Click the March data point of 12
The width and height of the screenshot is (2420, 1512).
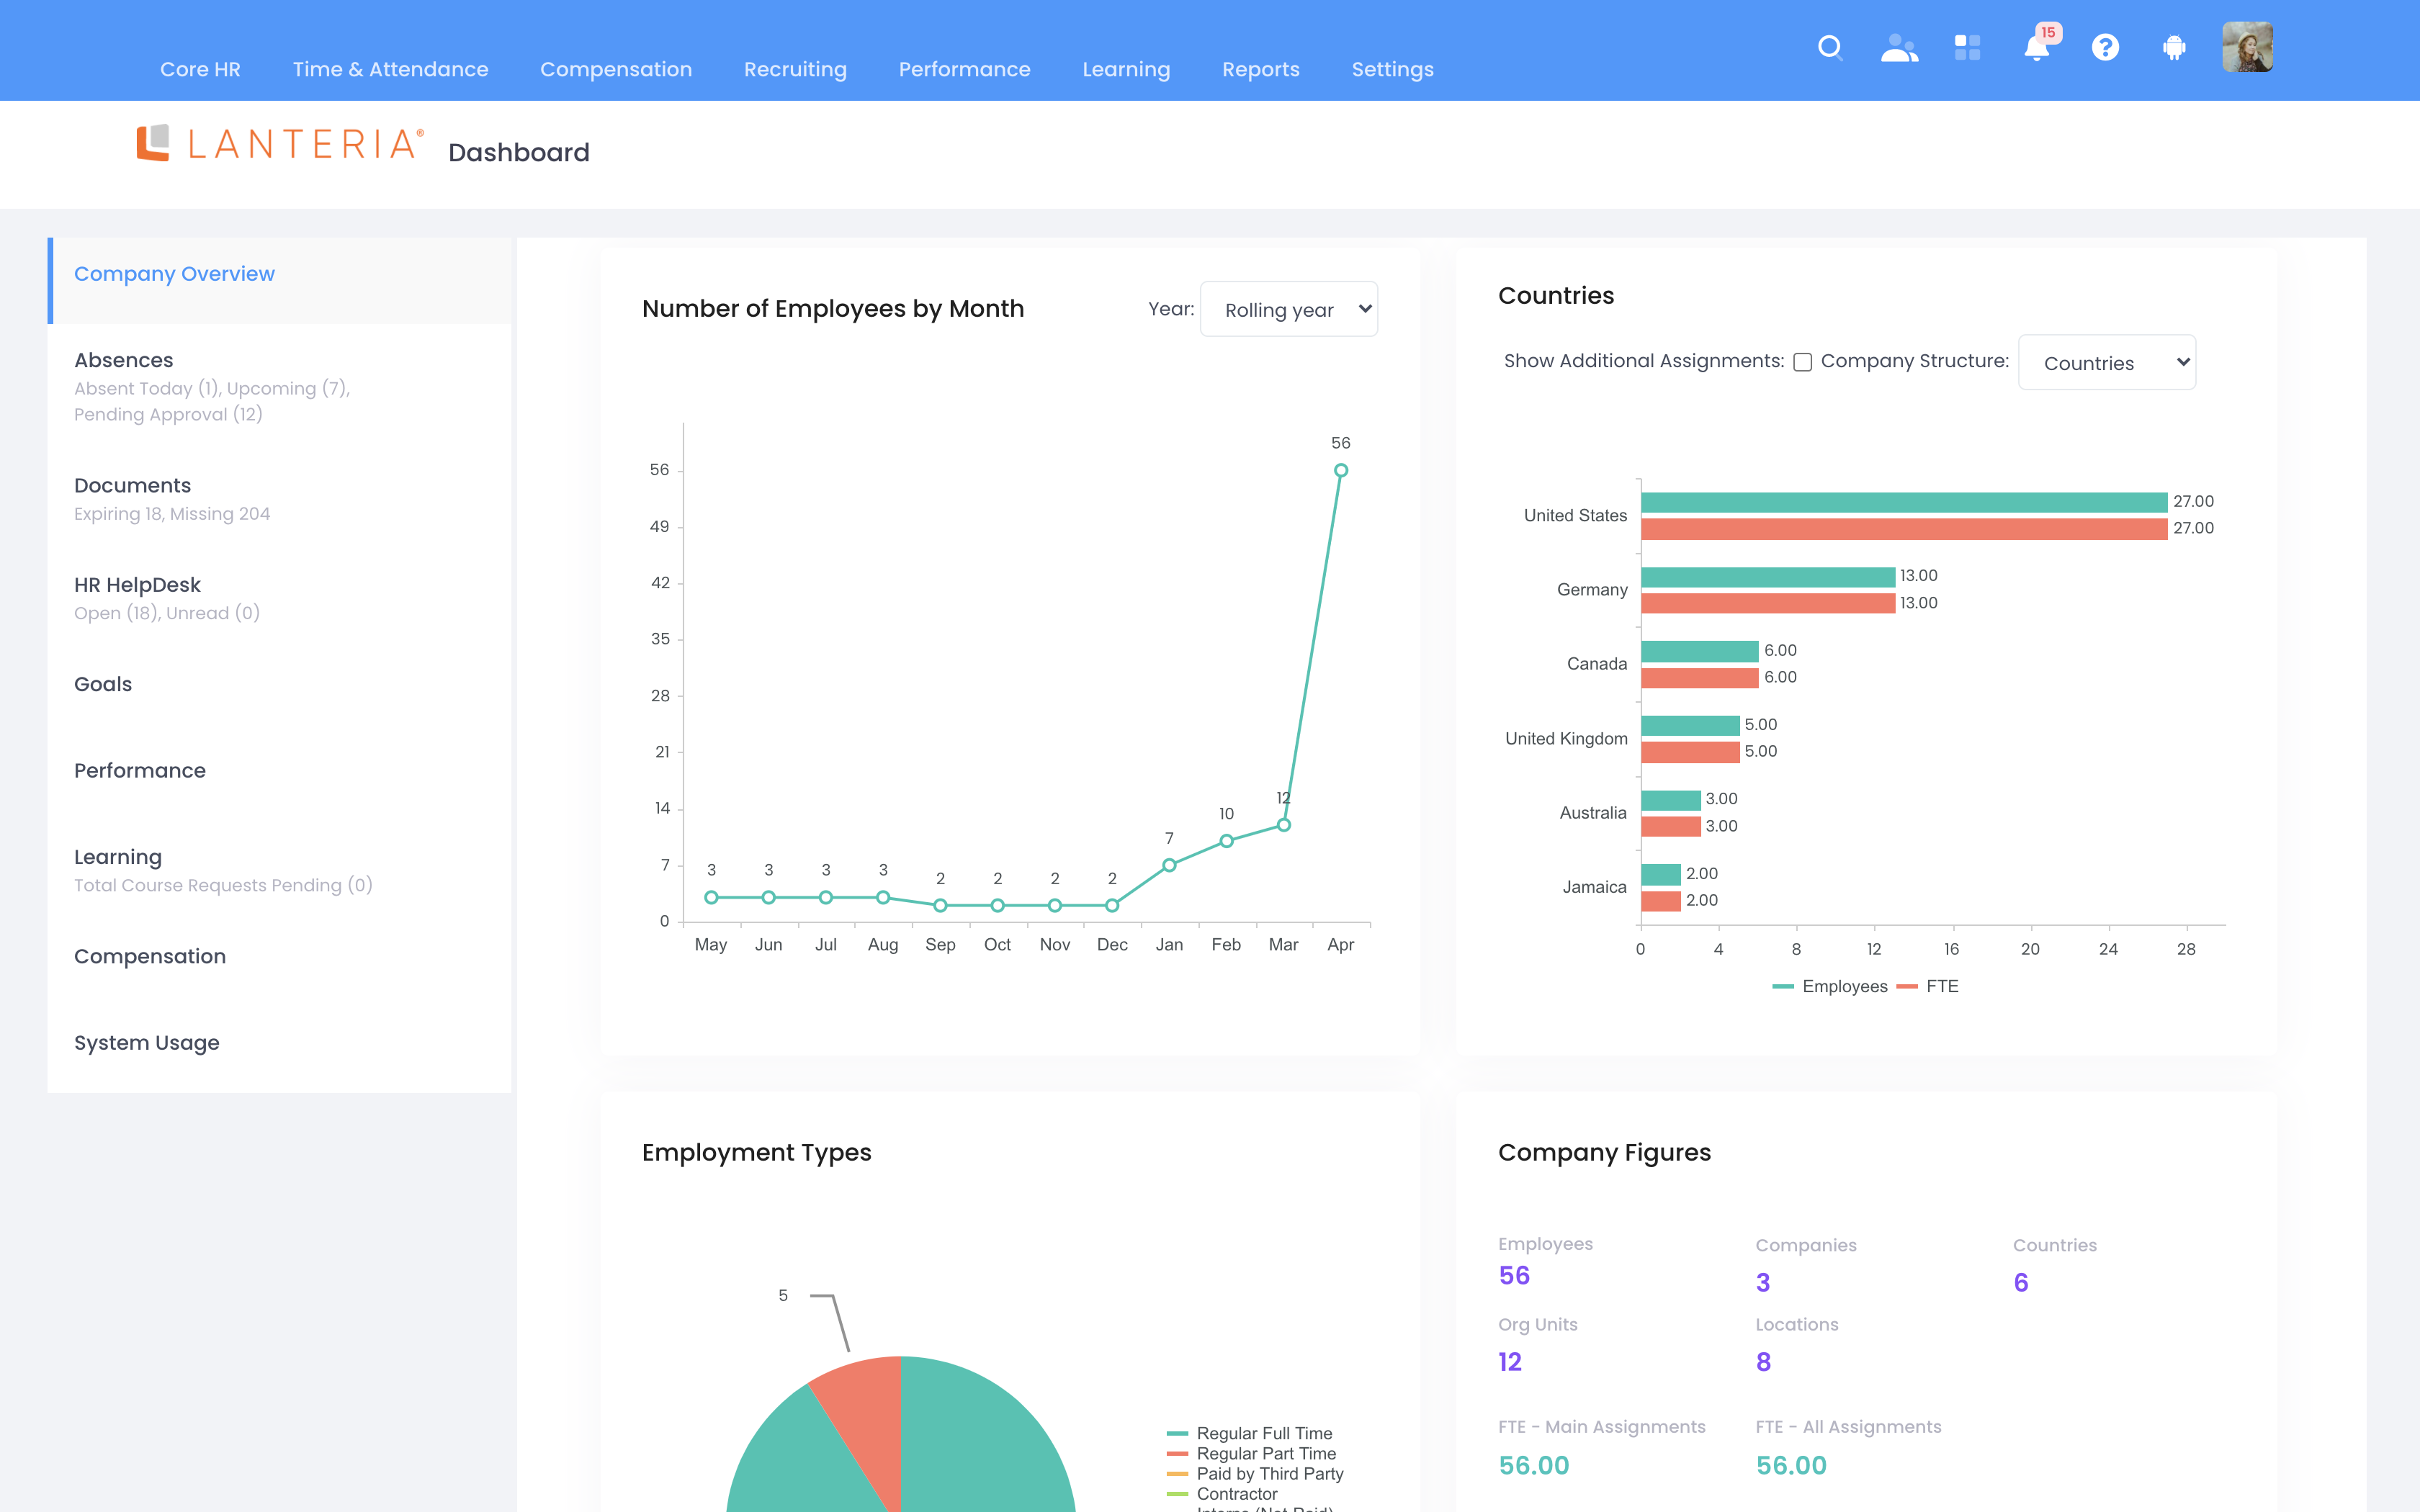click(x=1284, y=825)
